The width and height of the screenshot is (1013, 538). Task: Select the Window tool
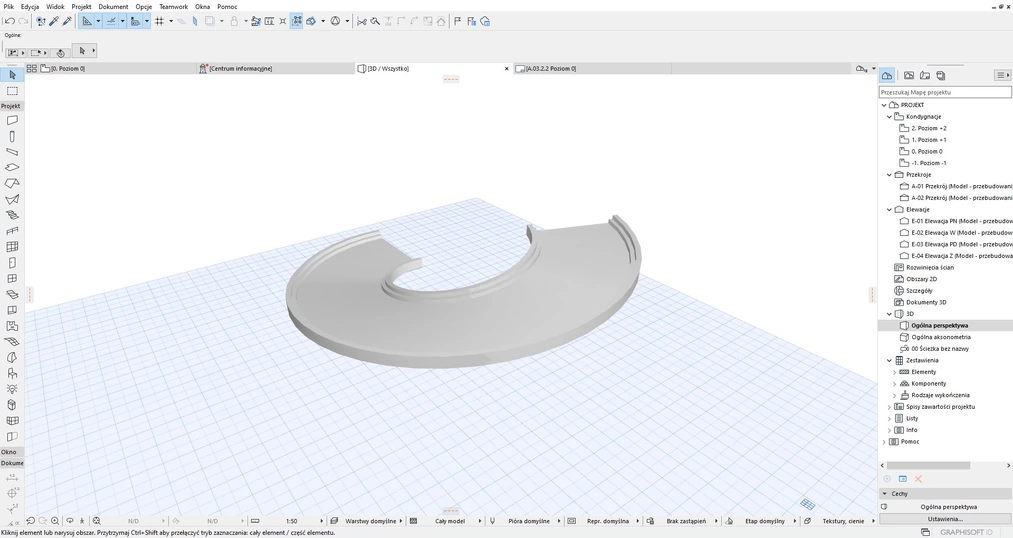point(12,278)
